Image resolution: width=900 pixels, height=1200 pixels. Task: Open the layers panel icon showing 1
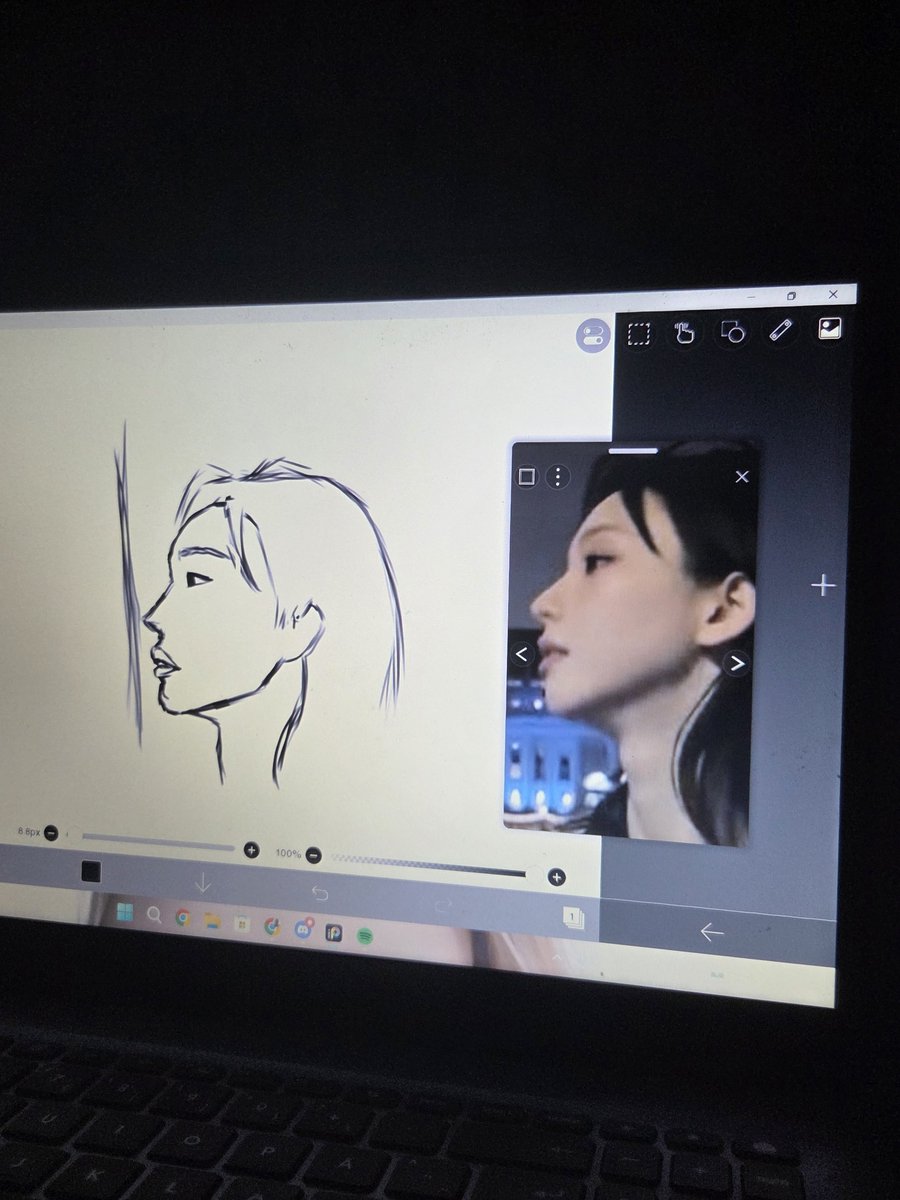[x=573, y=916]
